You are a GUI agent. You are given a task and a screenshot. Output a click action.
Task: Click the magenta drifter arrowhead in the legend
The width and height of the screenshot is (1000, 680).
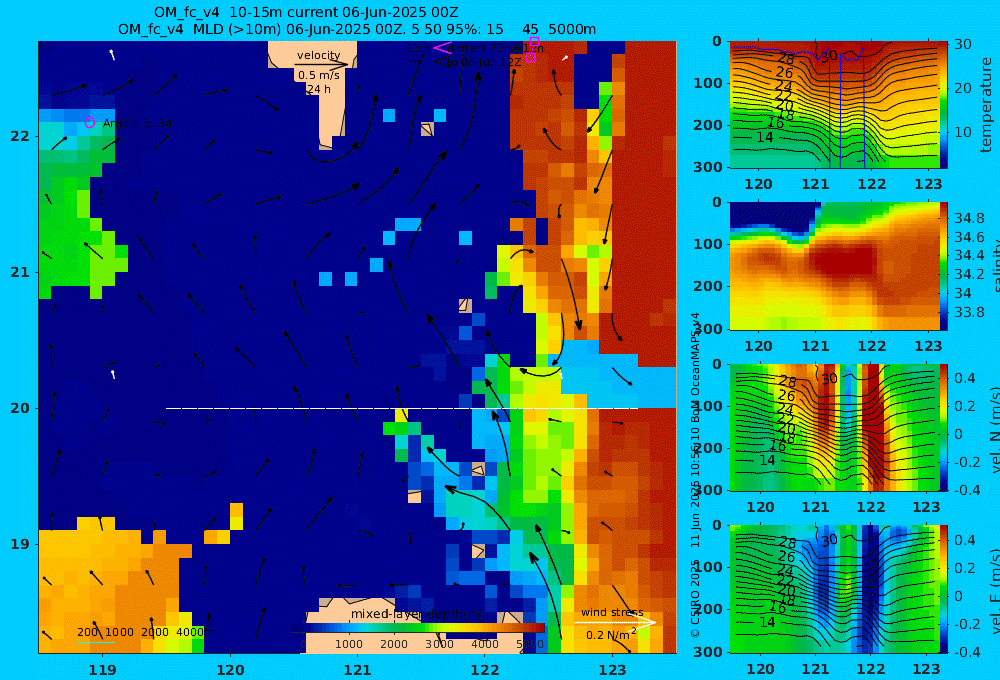point(441,48)
